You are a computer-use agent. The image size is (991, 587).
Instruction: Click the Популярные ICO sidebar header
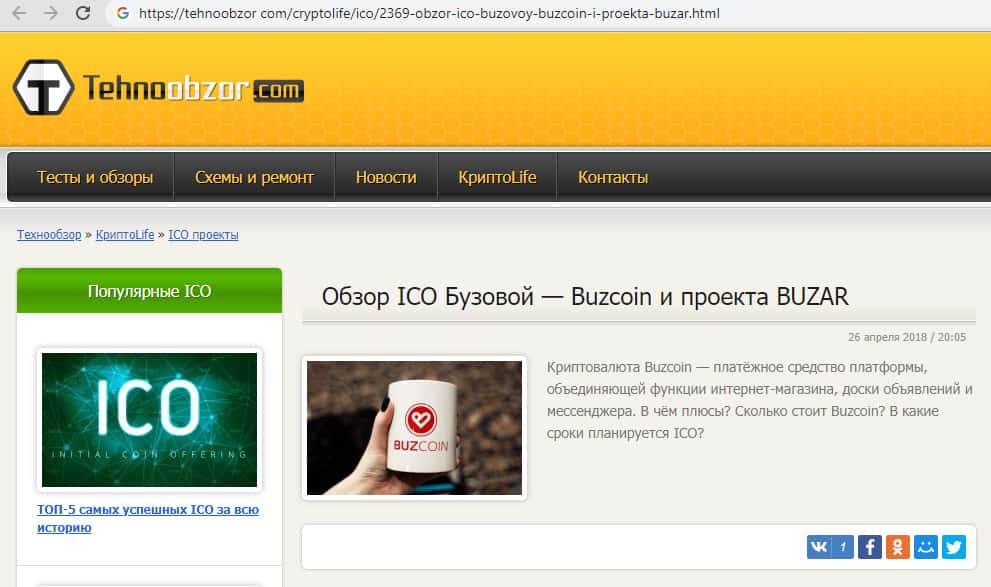(x=149, y=291)
